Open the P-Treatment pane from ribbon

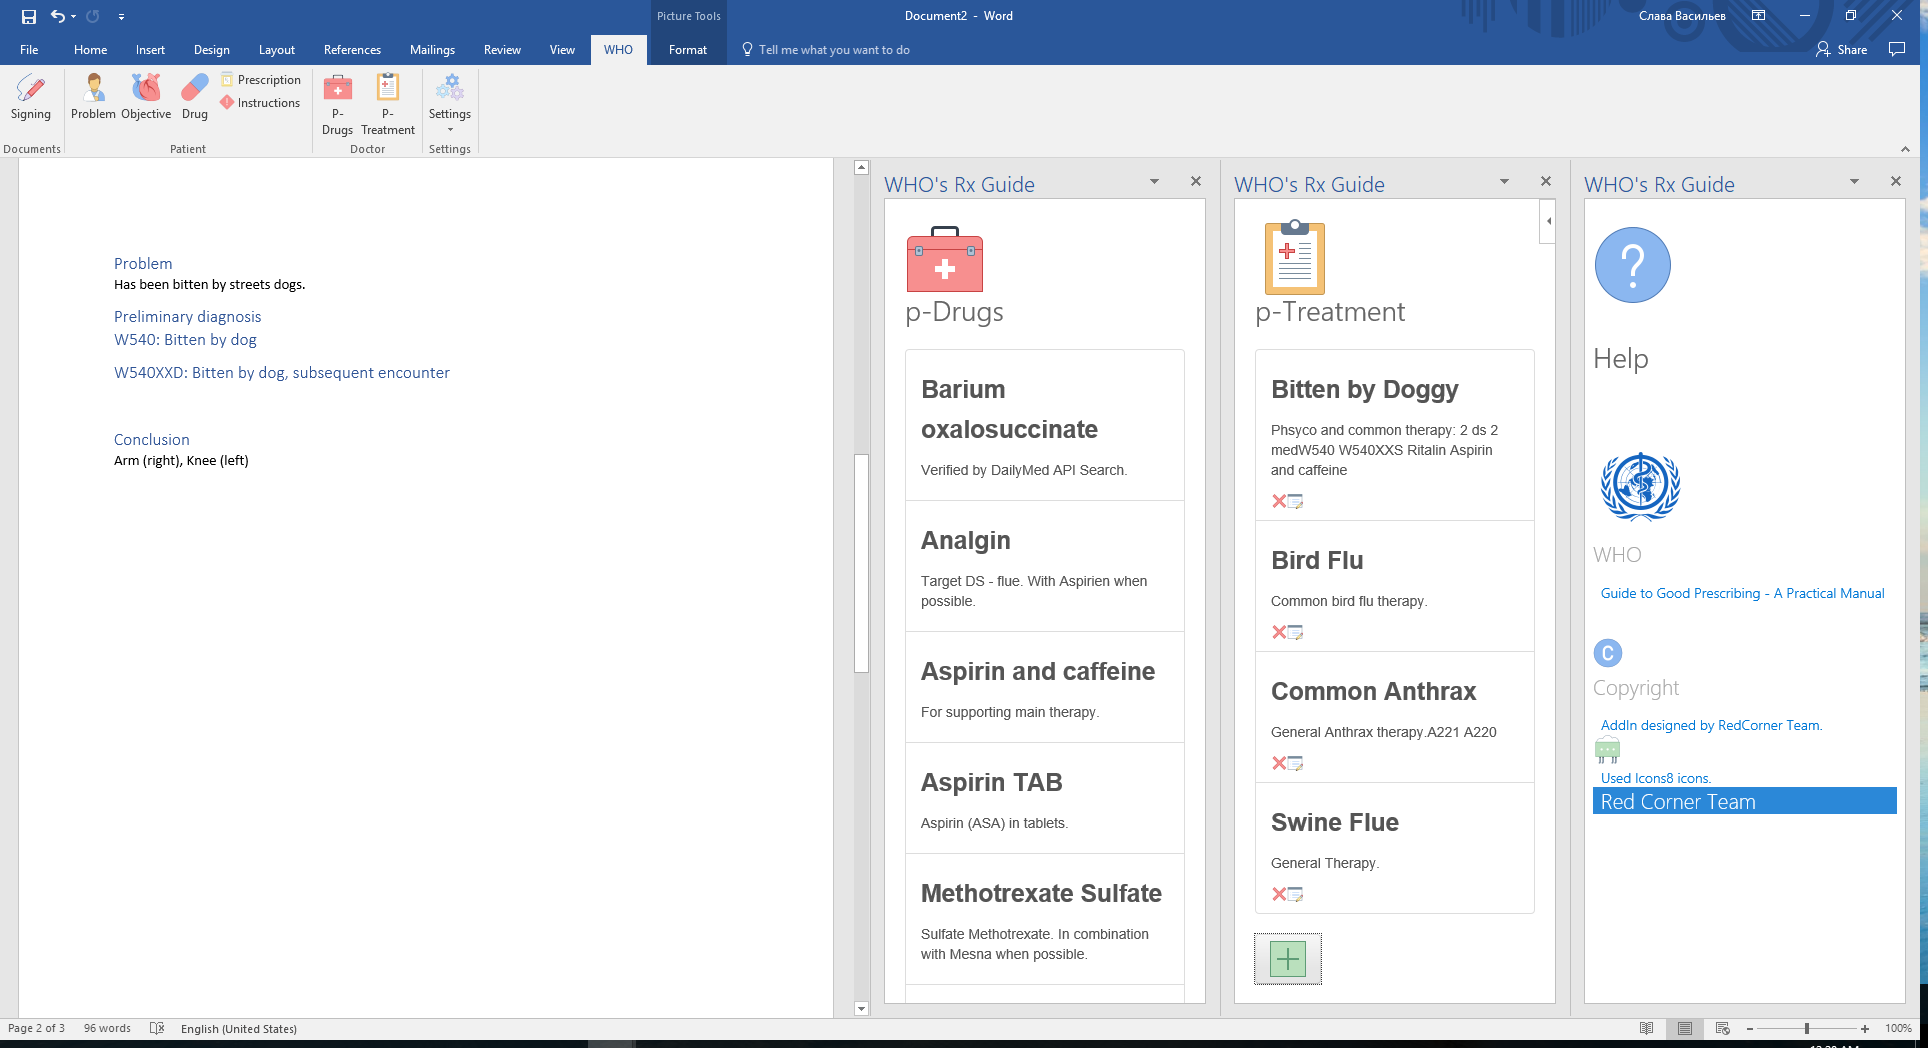click(388, 105)
